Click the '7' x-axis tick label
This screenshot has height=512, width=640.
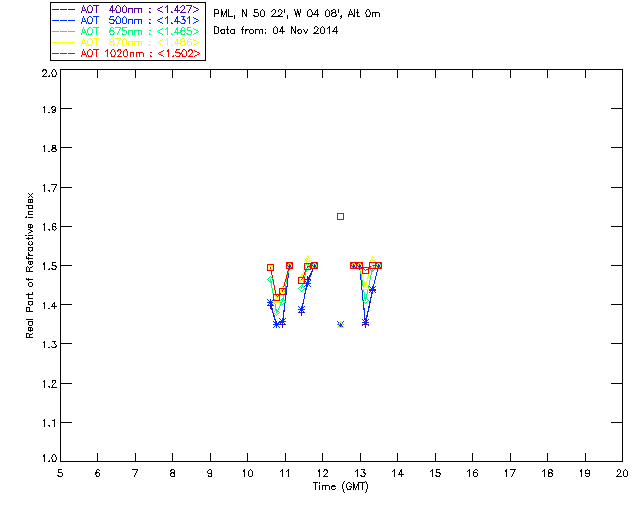tap(135, 474)
